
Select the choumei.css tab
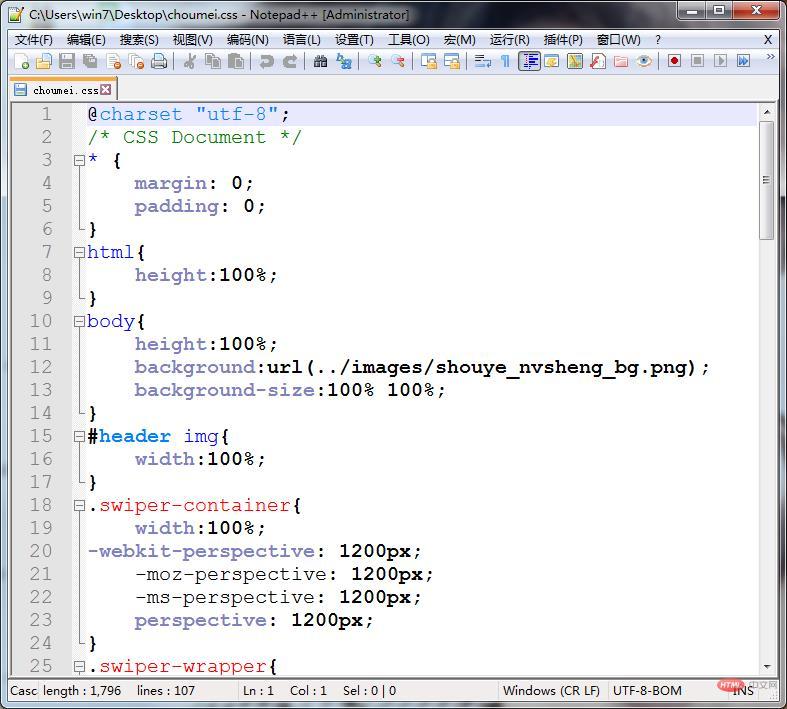pyautogui.click(x=63, y=90)
